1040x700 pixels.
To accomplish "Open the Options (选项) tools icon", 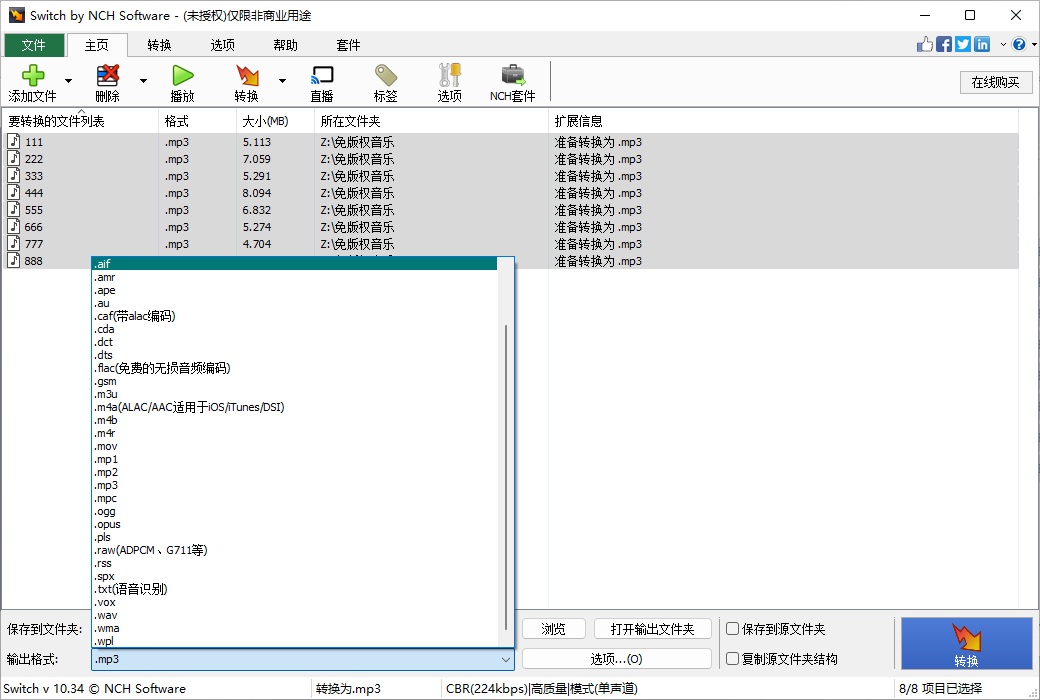I will [x=450, y=76].
